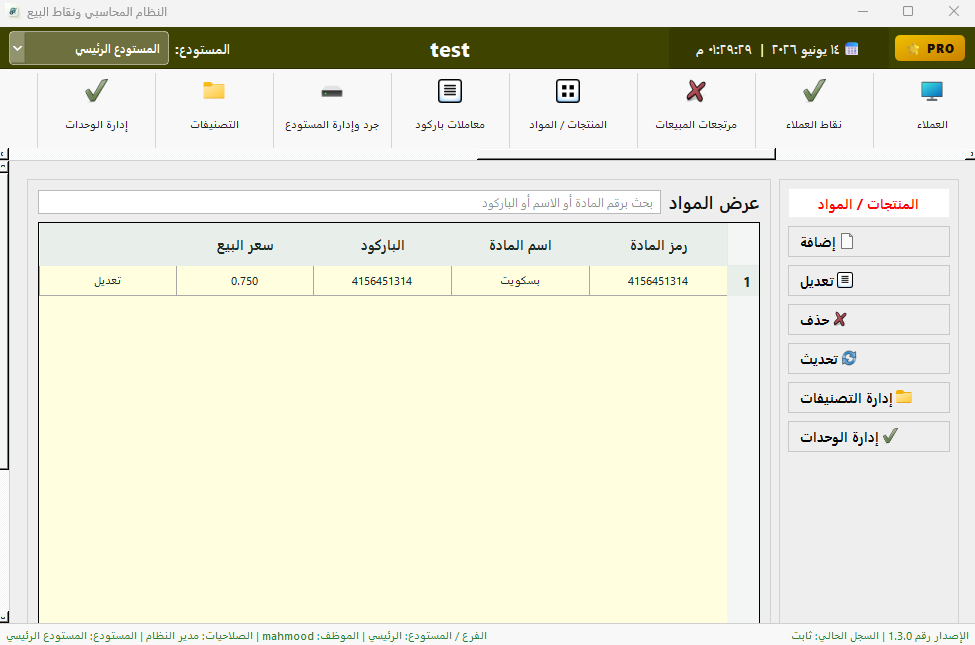This screenshot has width=975, height=645.
Task: Minimize the application window
Action: 863,11
